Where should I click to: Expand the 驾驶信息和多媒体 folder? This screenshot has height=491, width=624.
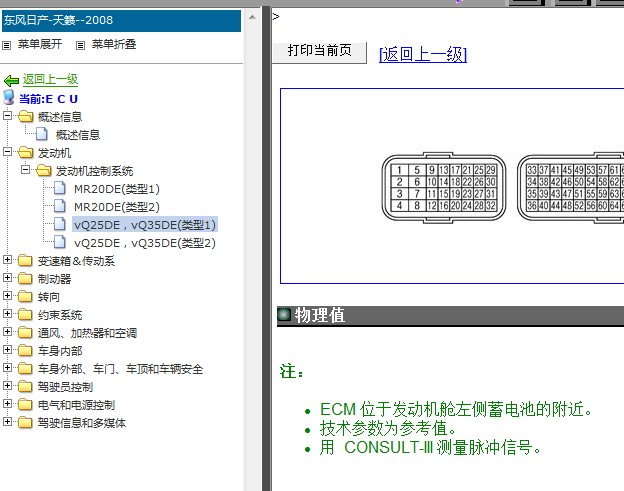click(7, 421)
